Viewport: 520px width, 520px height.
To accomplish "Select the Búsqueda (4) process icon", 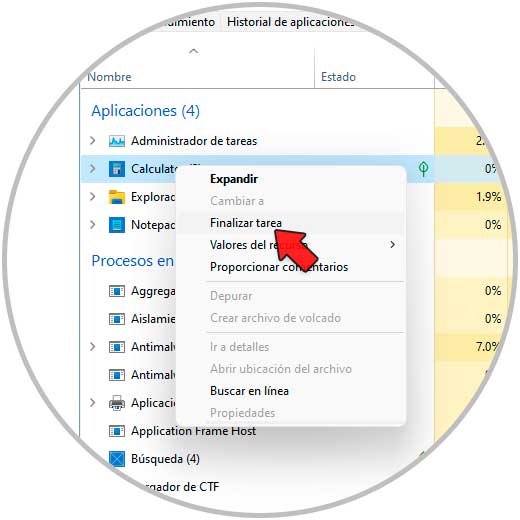I will [x=117, y=459].
